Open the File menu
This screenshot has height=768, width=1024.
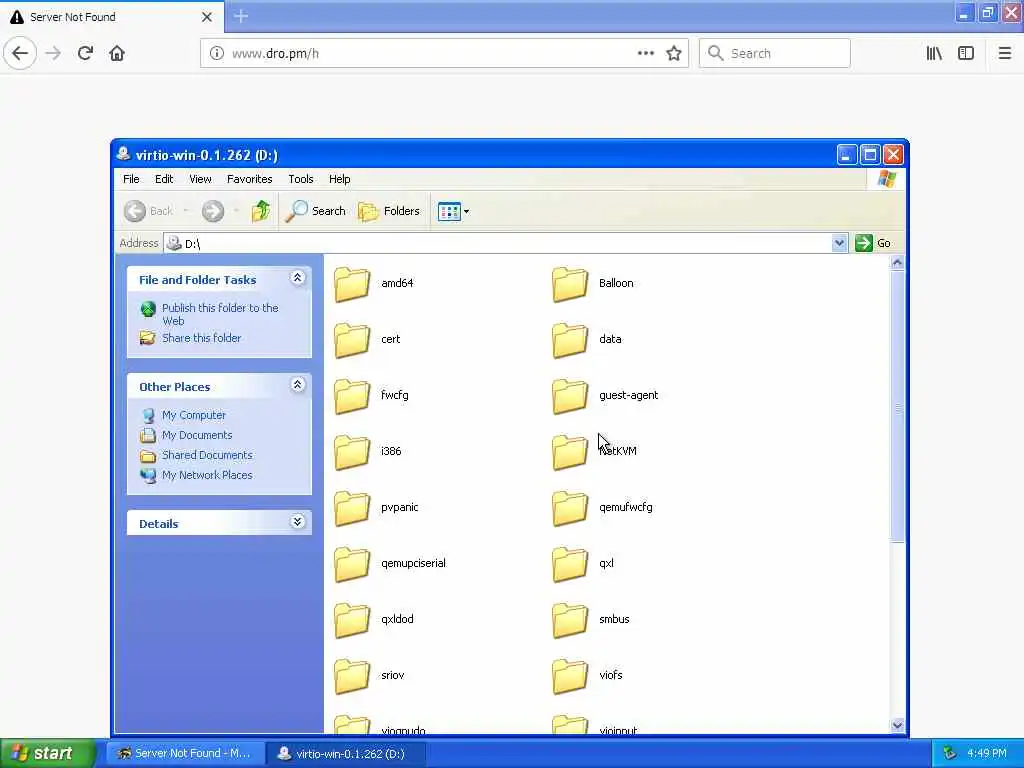[x=131, y=179]
